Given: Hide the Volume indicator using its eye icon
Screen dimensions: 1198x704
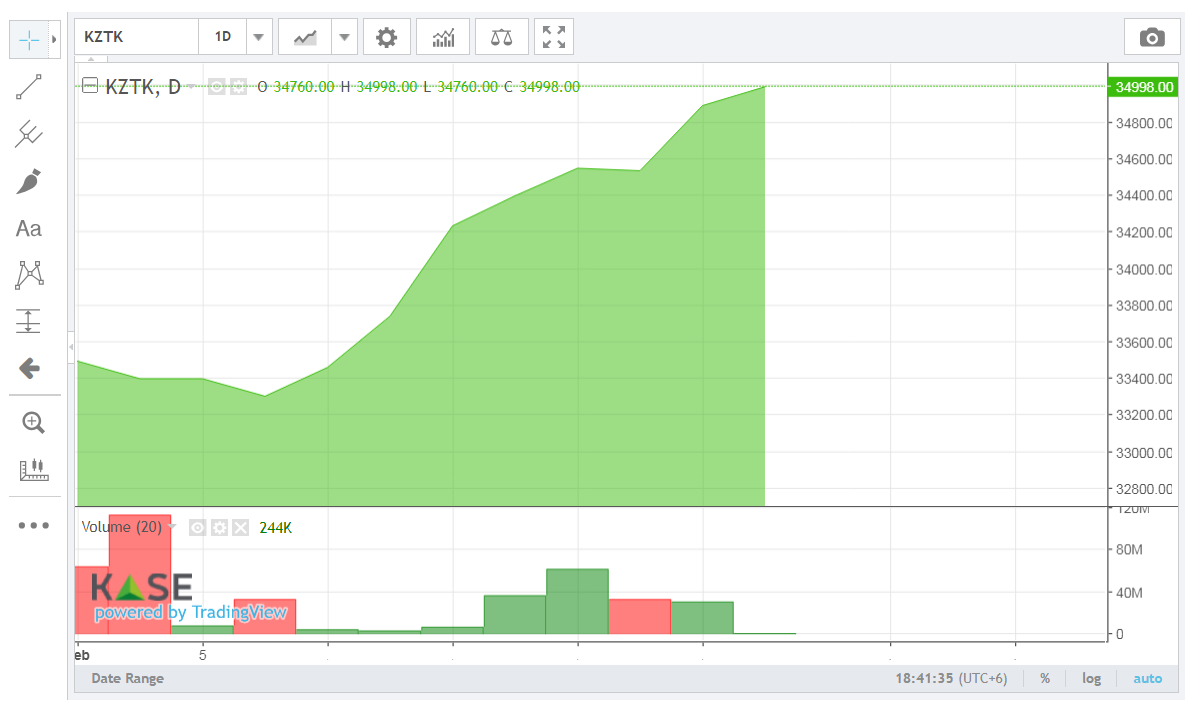Looking at the screenshot, I should [198, 527].
